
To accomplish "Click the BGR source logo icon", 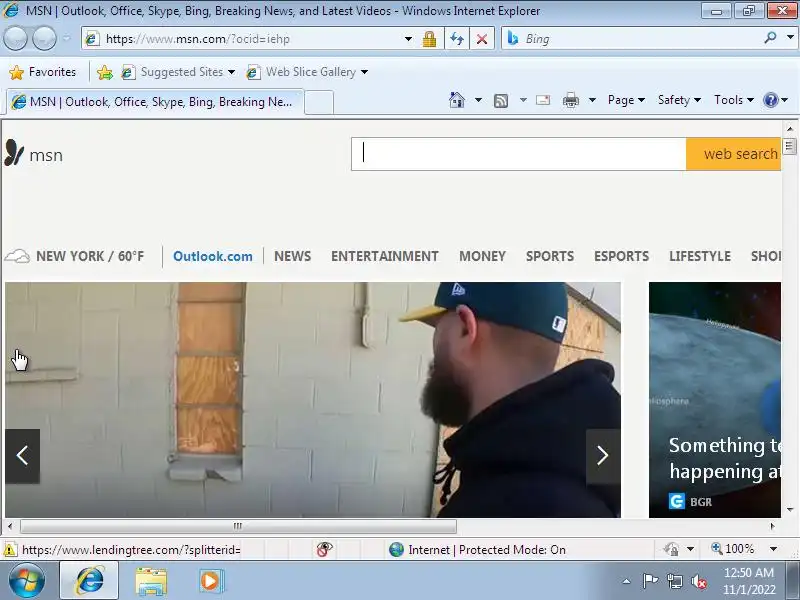I will point(677,502).
